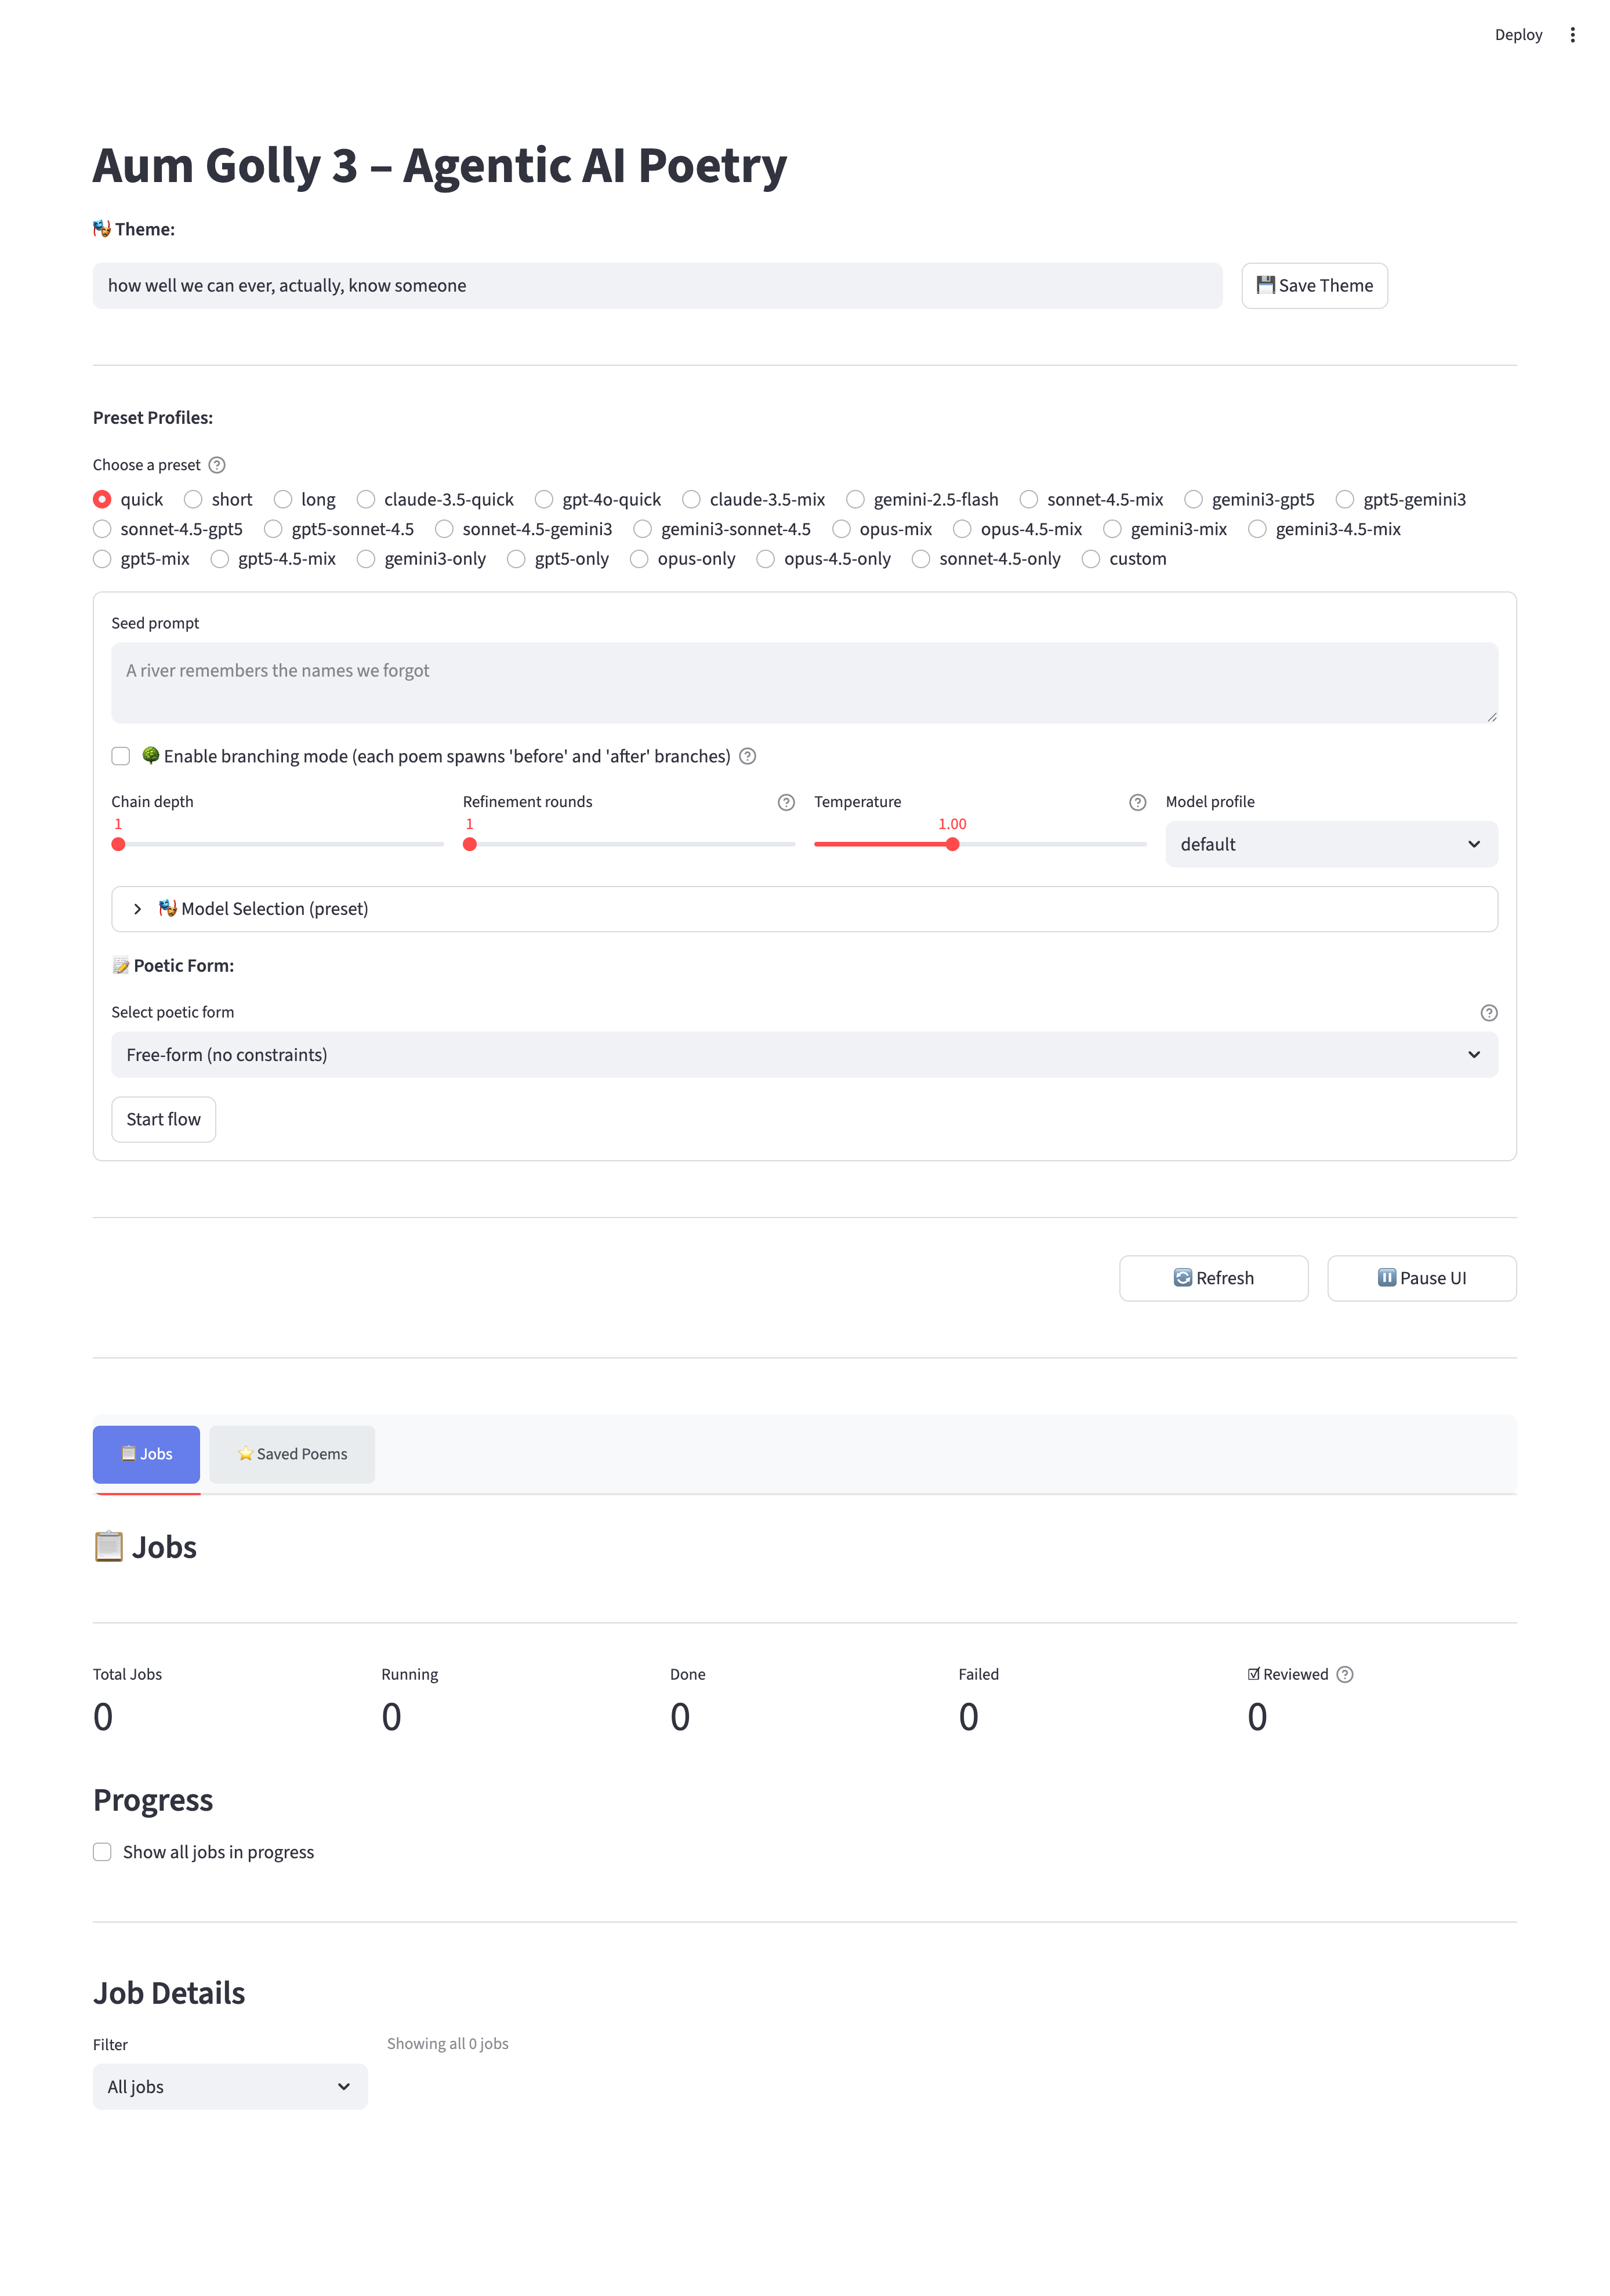Open the three-dot overflow menu top right
This screenshot has width=1610, height=2296.
(x=1572, y=34)
